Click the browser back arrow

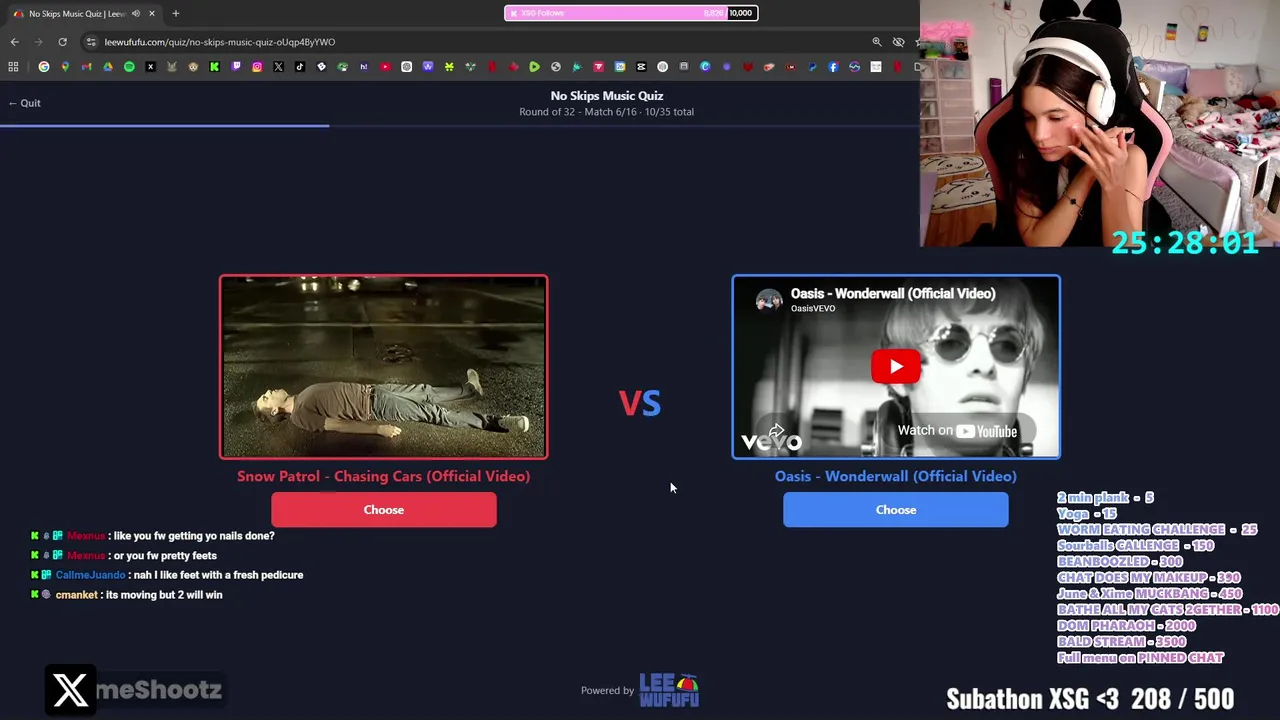click(x=14, y=42)
